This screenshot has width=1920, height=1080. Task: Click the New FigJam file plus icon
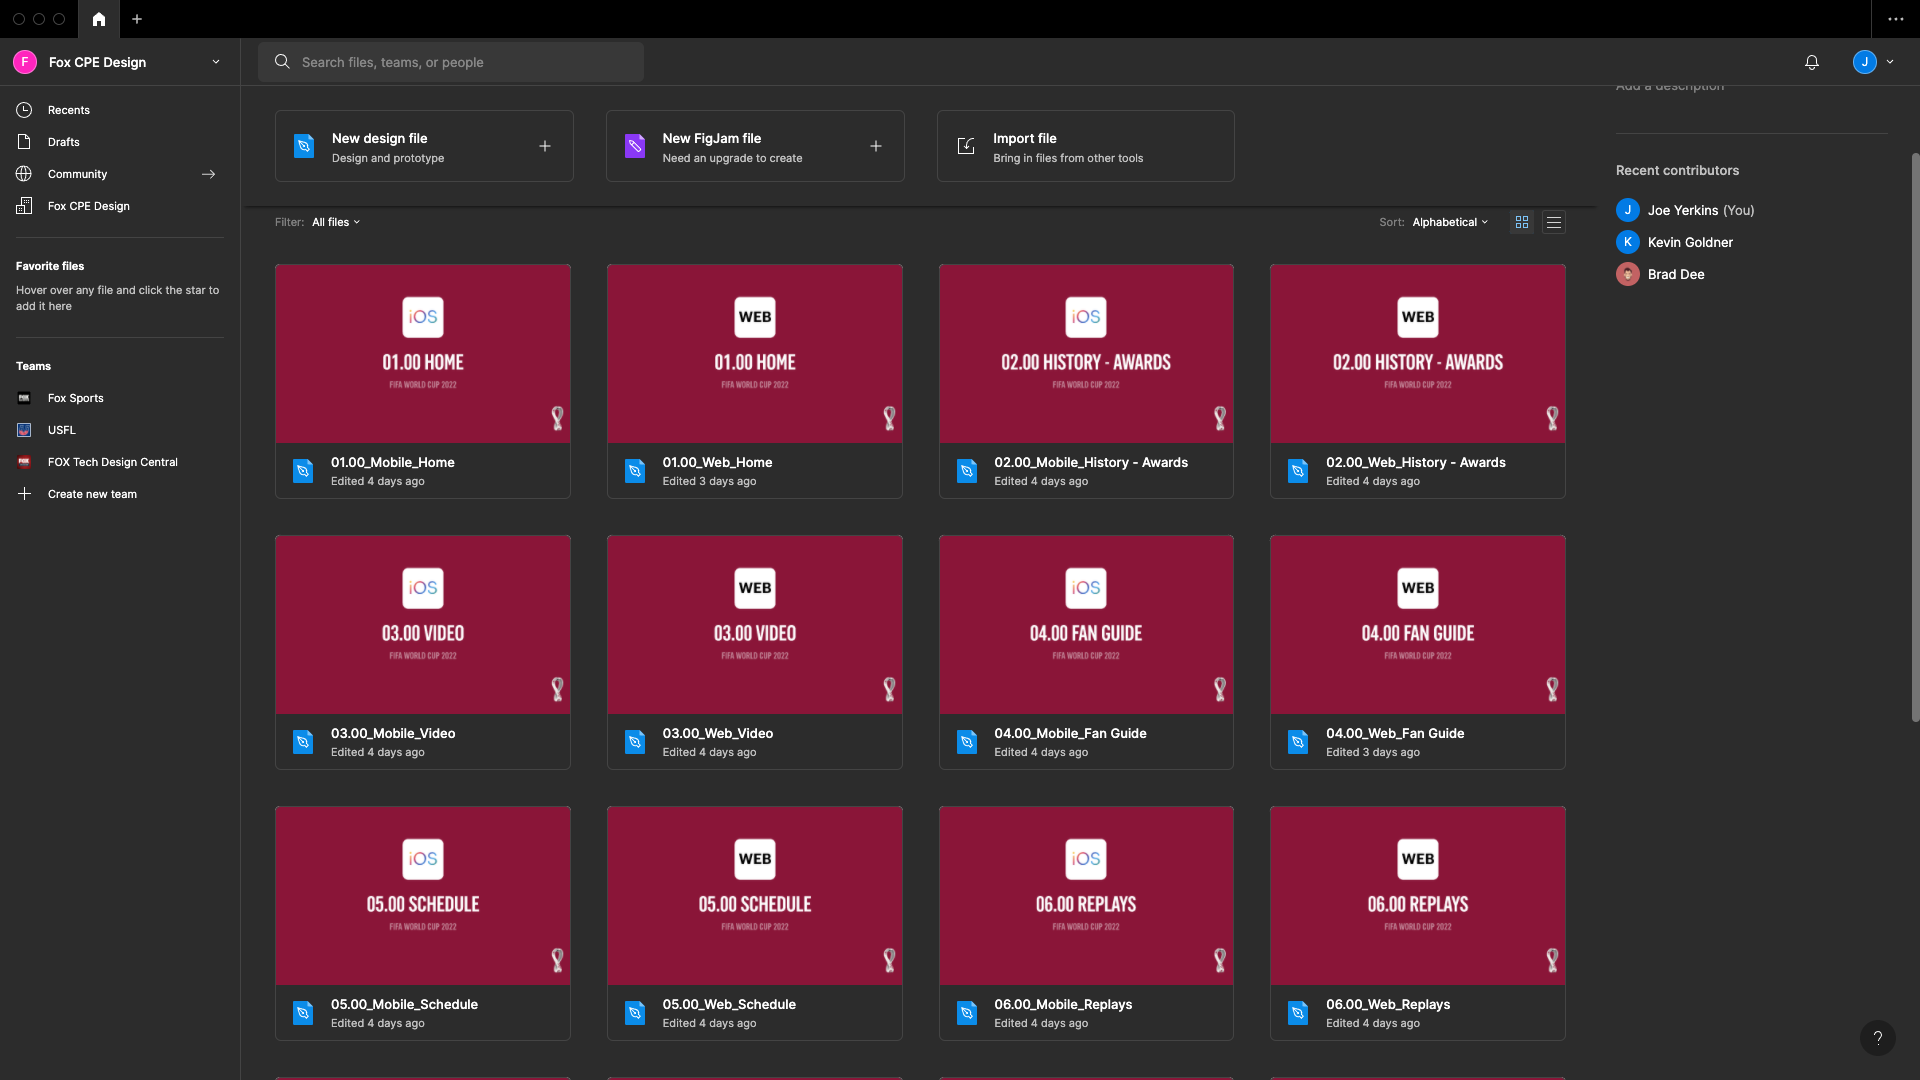[x=876, y=146]
